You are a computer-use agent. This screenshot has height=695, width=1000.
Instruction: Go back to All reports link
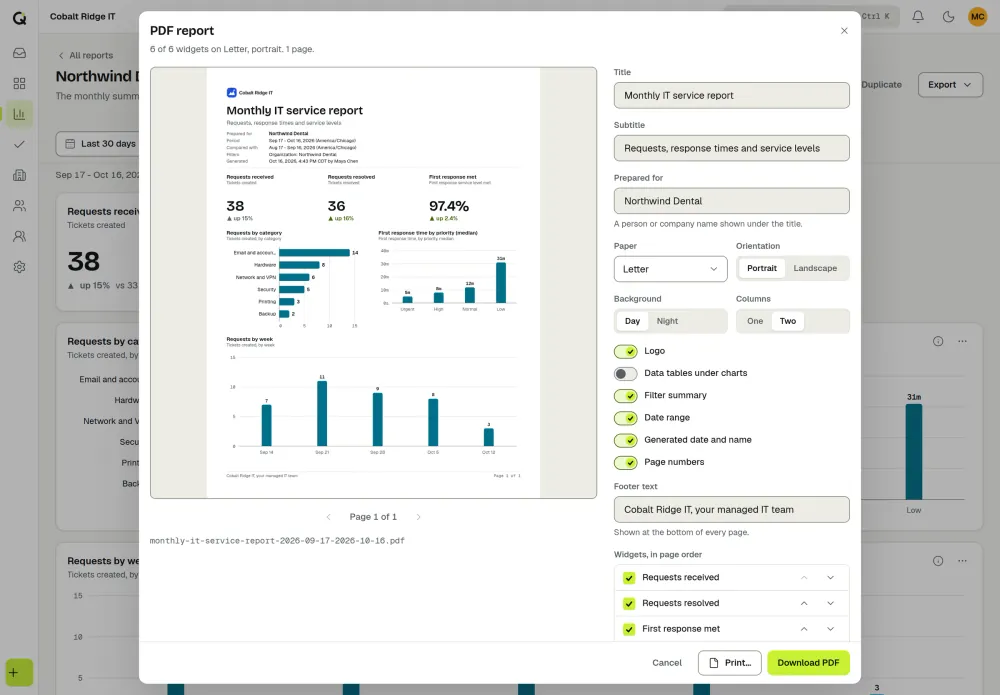85,55
